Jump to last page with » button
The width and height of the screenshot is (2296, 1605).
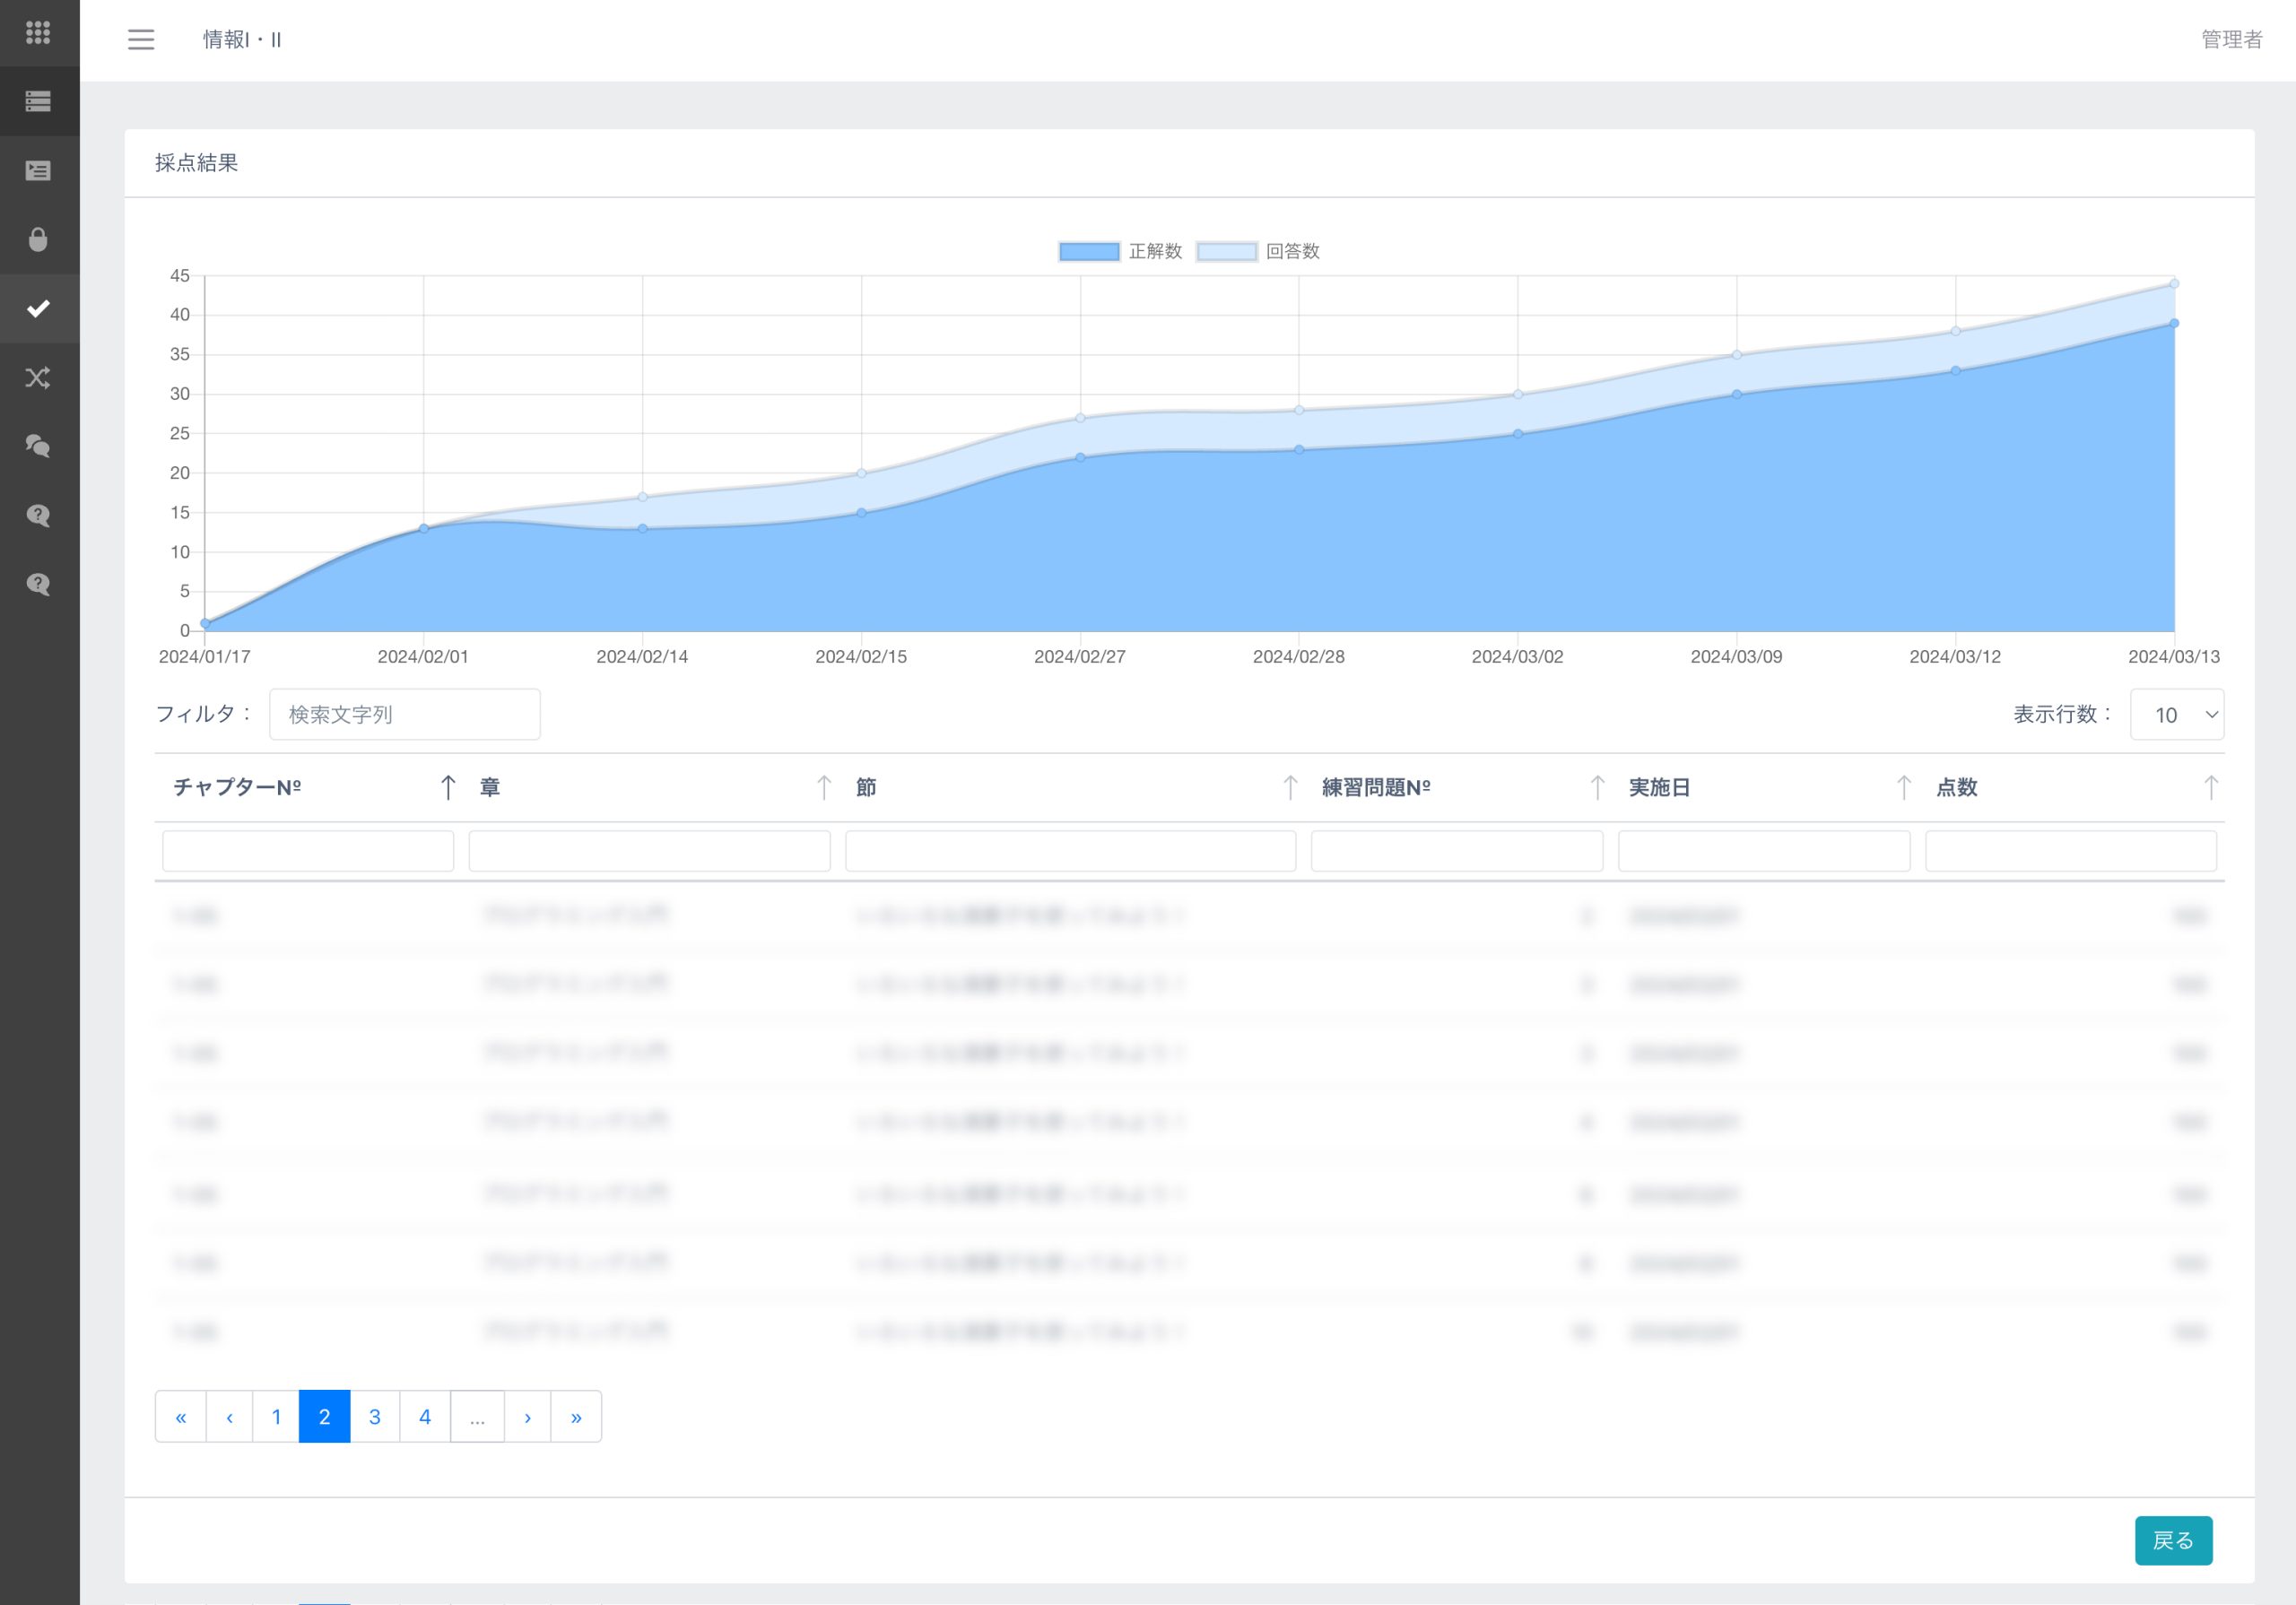[576, 1417]
